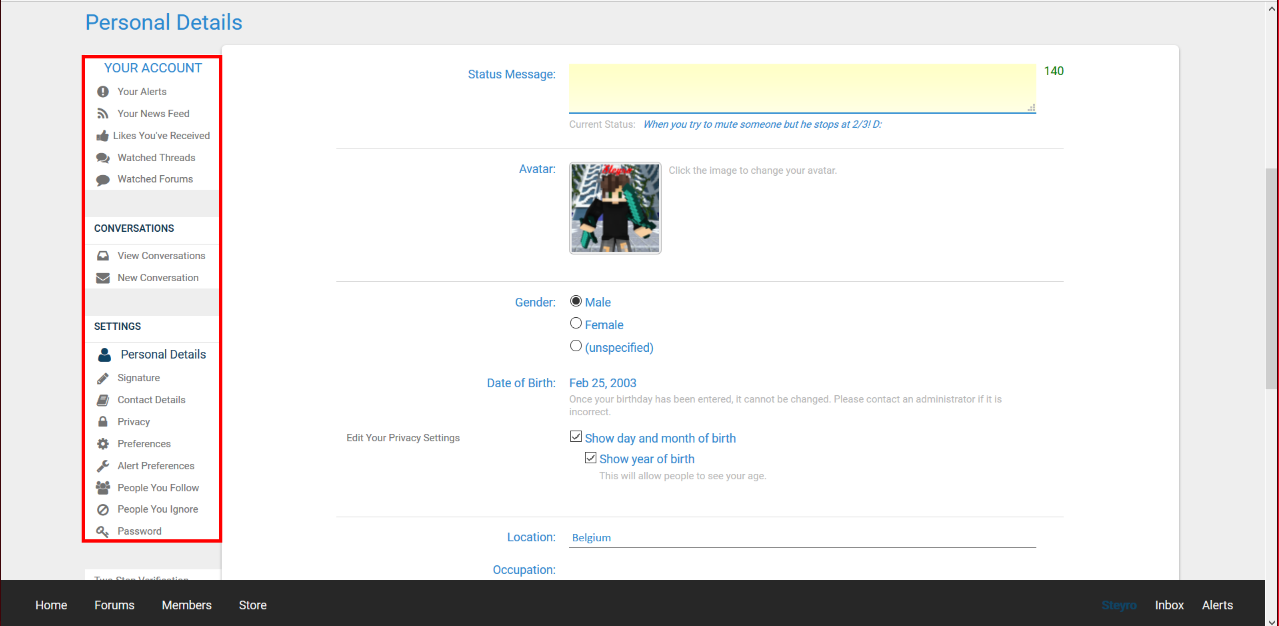This screenshot has height=626, width=1279.
Task: Select the Male gender option
Action: coord(576,301)
